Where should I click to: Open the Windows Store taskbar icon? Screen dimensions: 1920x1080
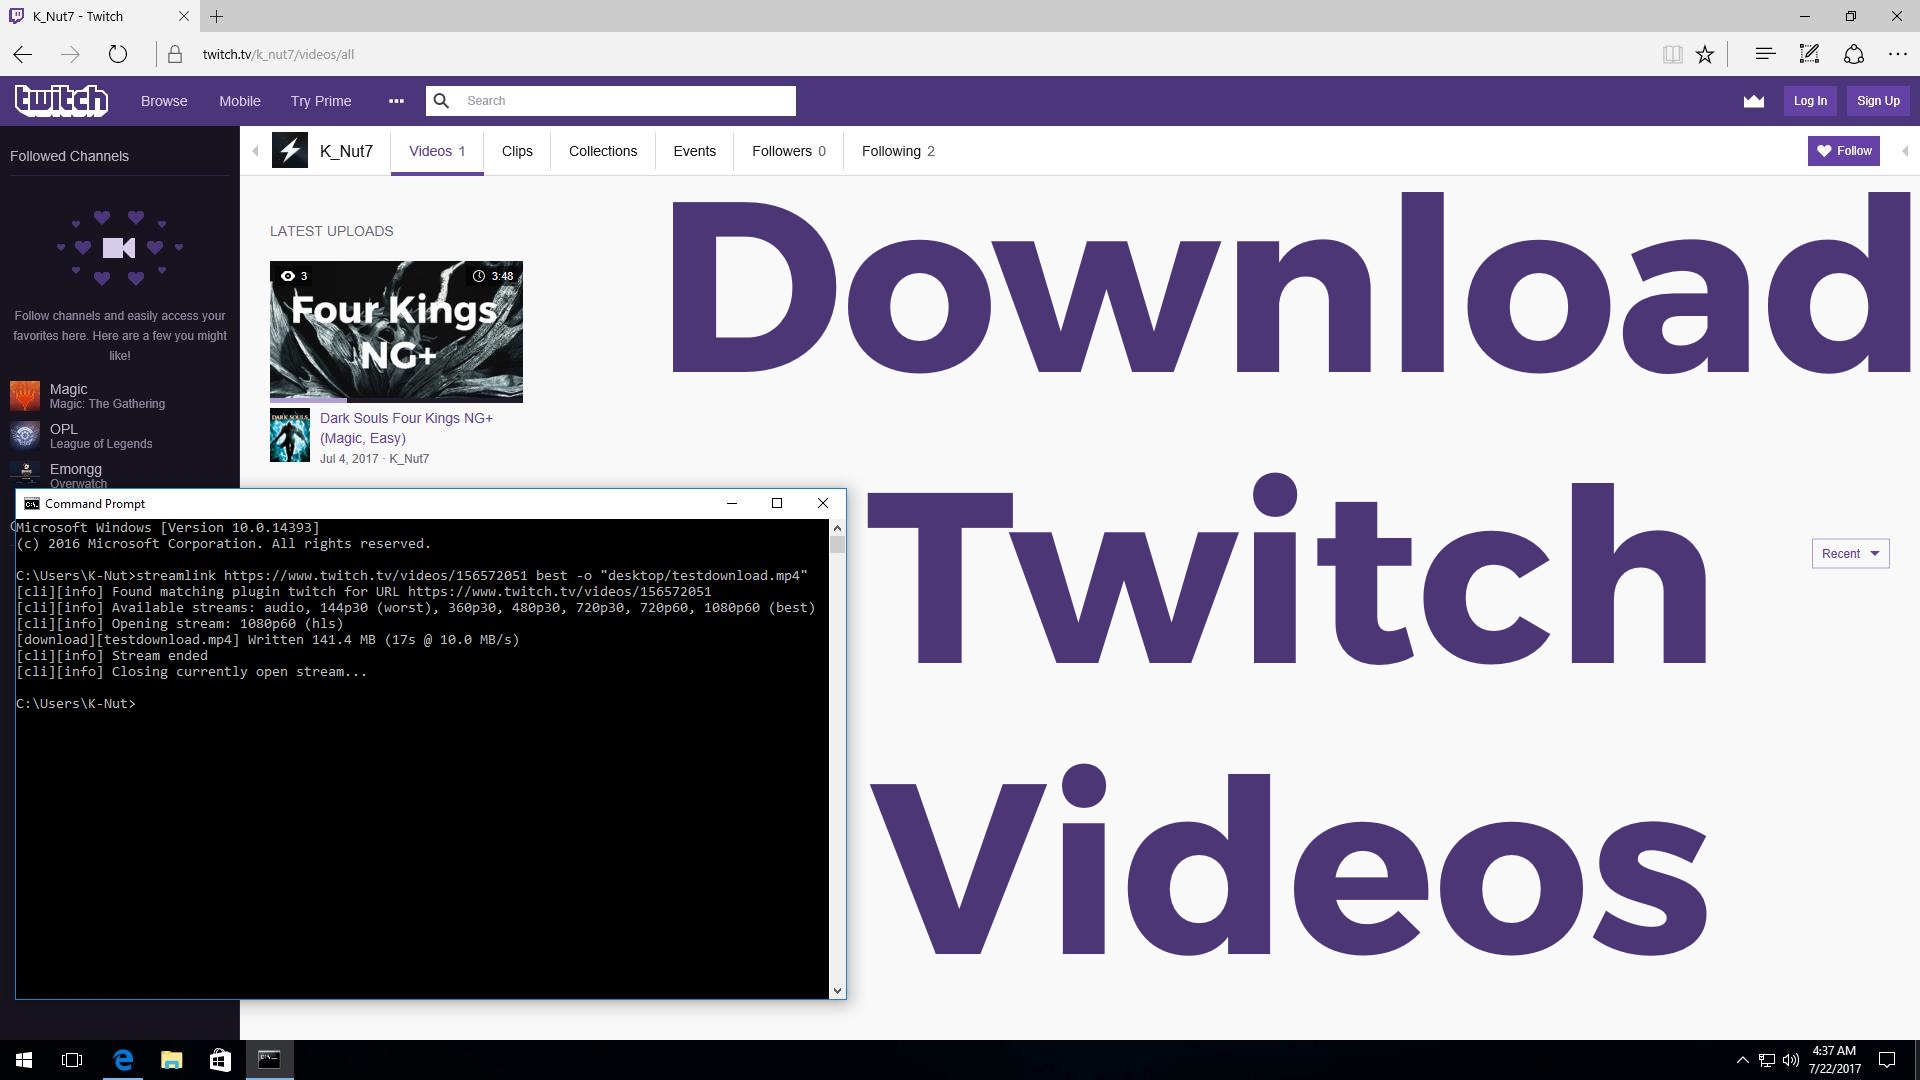tap(220, 1060)
